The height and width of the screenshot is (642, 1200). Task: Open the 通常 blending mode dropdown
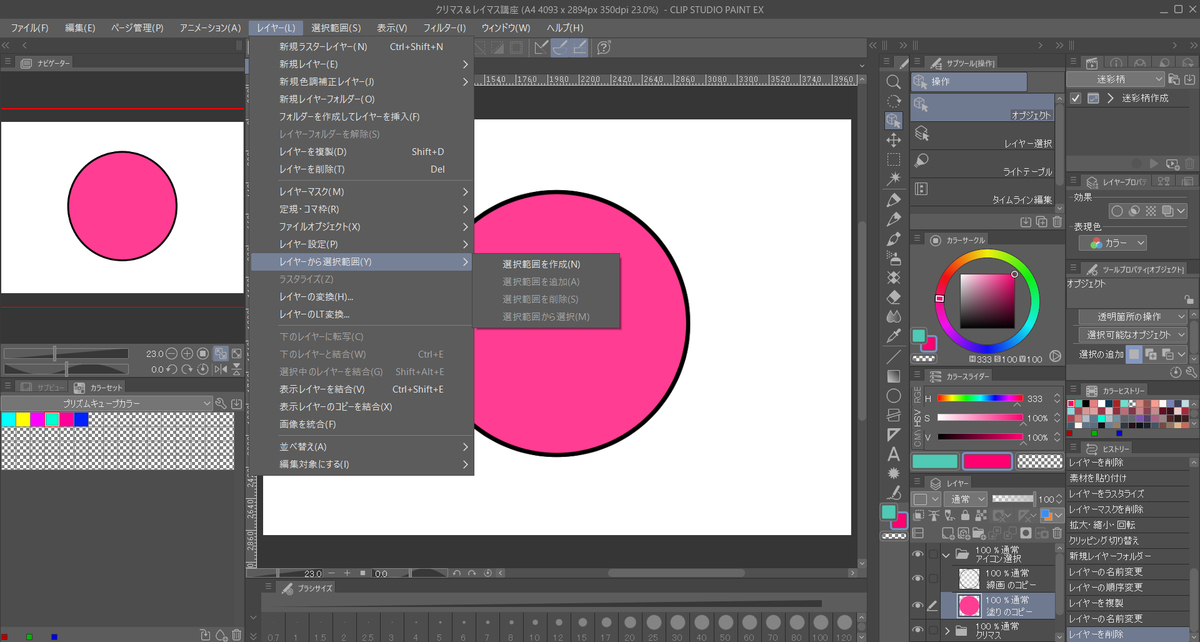click(965, 499)
